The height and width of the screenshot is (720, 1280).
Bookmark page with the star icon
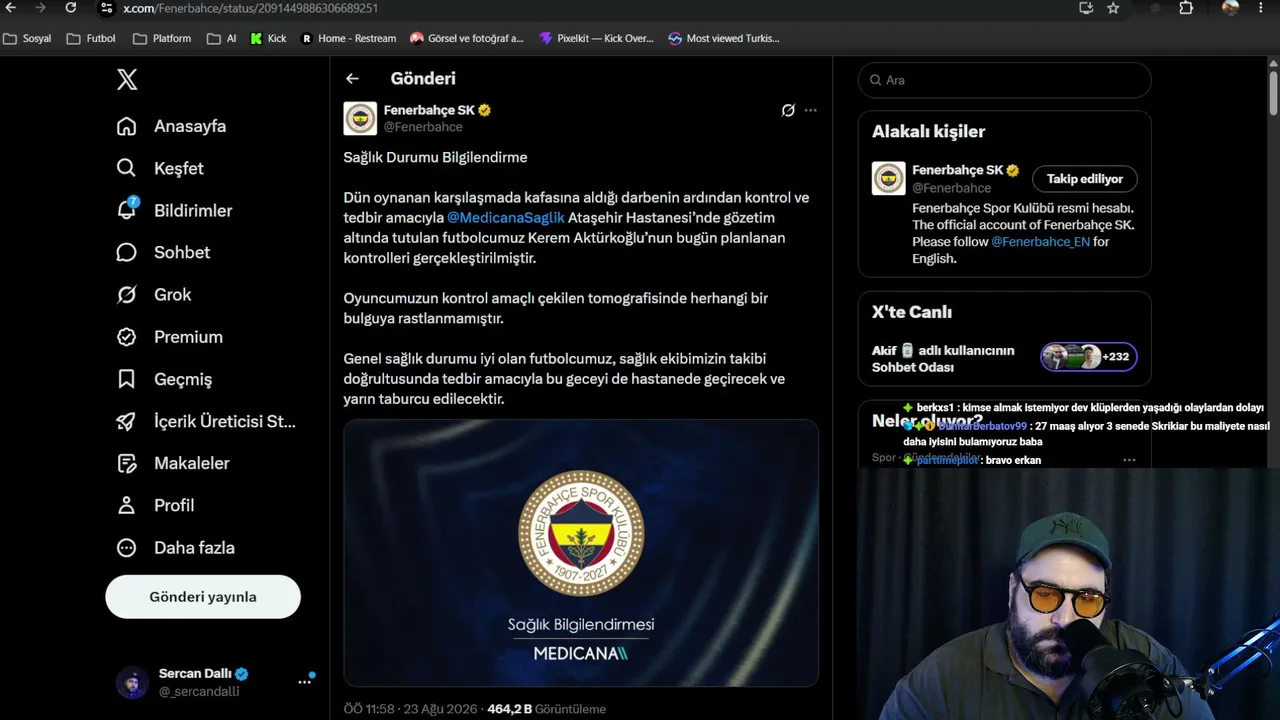click(1113, 8)
